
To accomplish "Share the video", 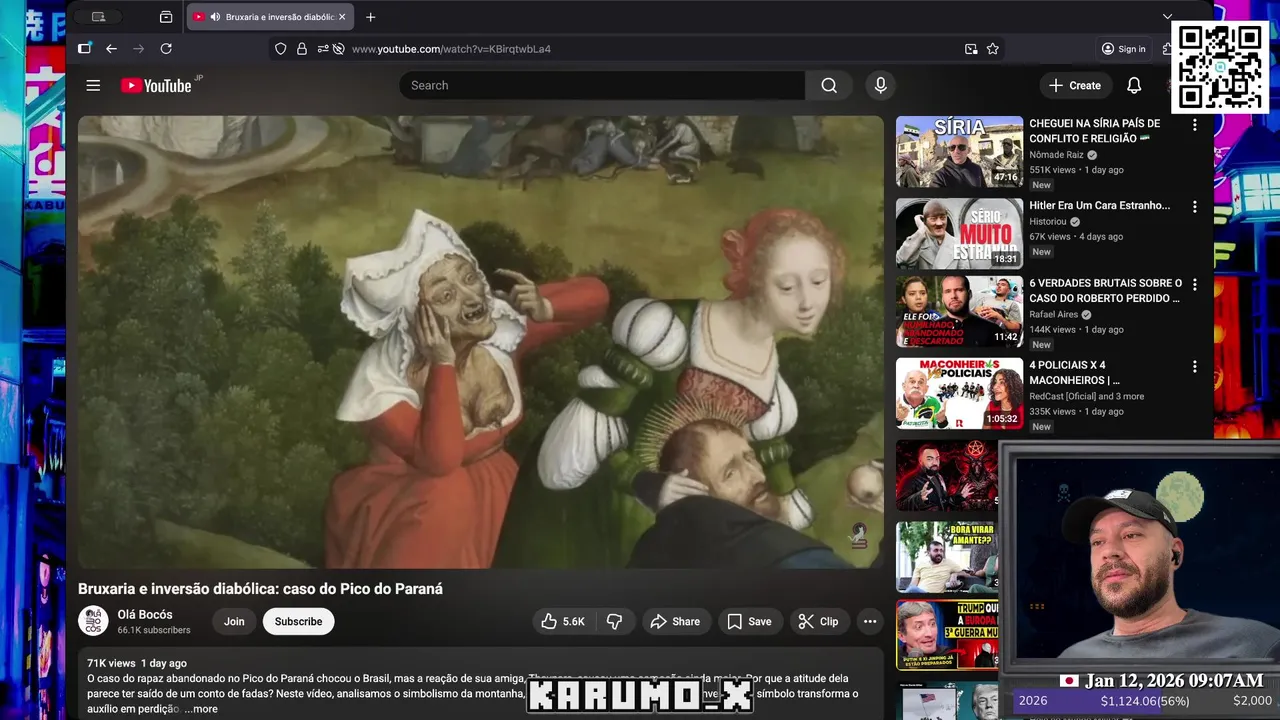I will click(x=676, y=621).
